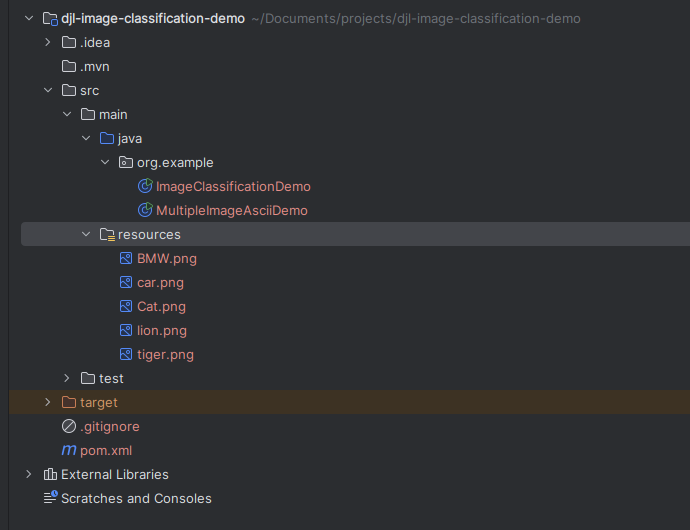Collapse the resources folder chevron

86,235
